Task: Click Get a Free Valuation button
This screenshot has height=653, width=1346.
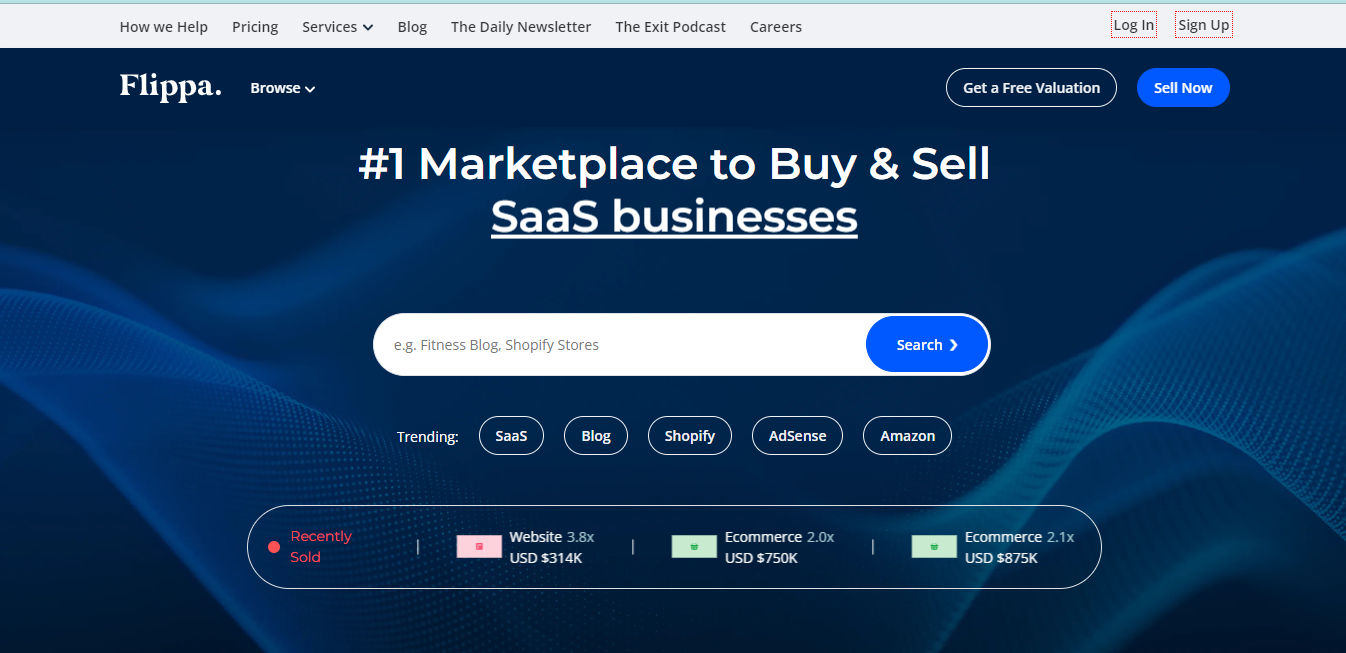Action: [1031, 88]
